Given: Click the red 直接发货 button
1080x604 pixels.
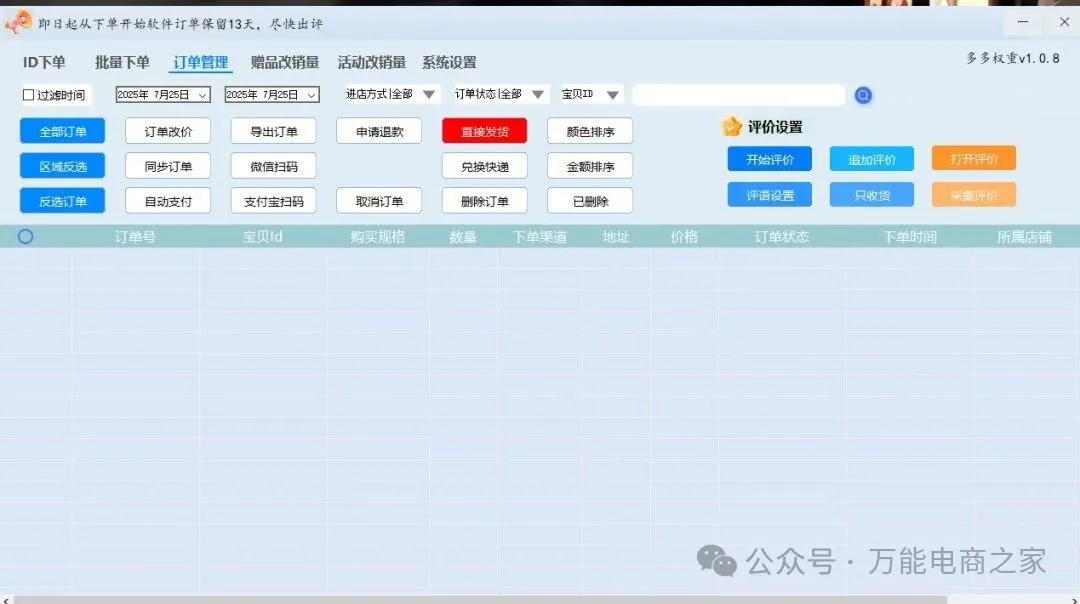Looking at the screenshot, I should (x=484, y=131).
